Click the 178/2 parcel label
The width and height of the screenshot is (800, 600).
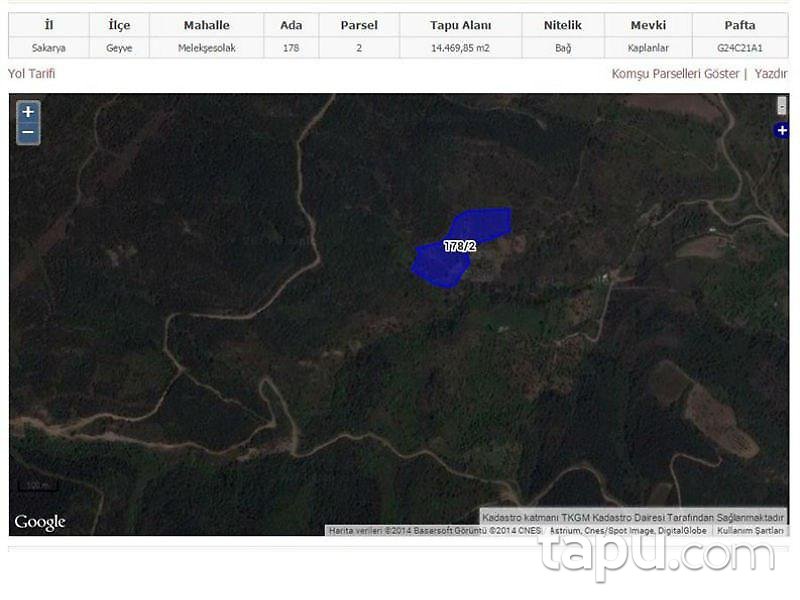459,246
